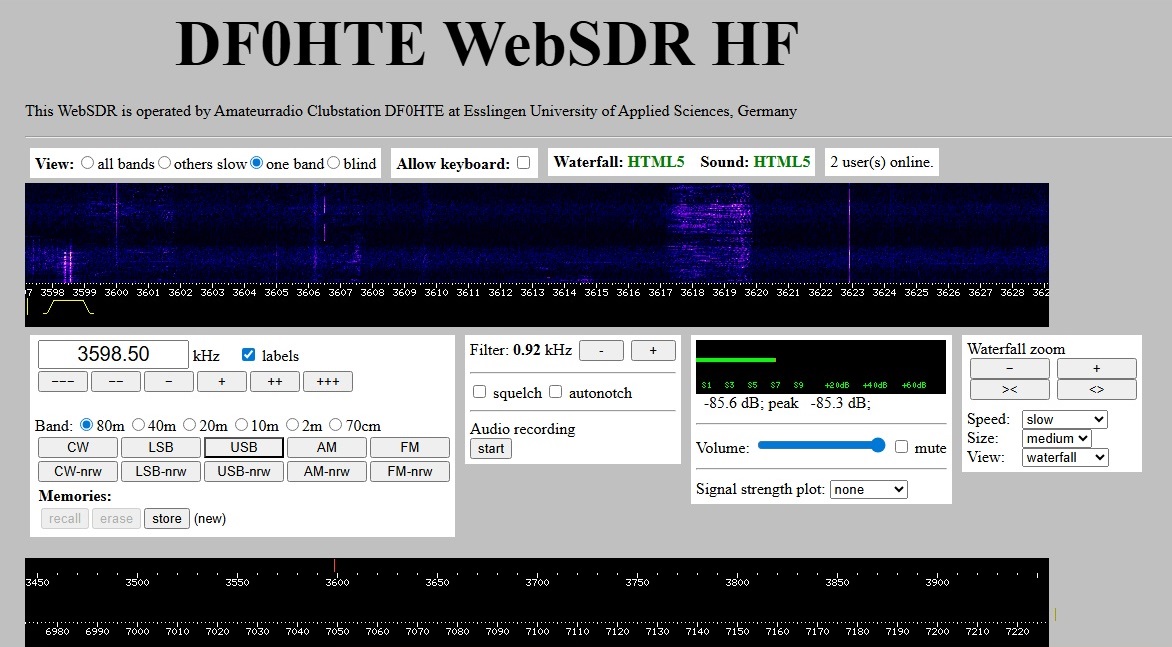
Task: Switch to LSB mode
Action: tap(160, 447)
